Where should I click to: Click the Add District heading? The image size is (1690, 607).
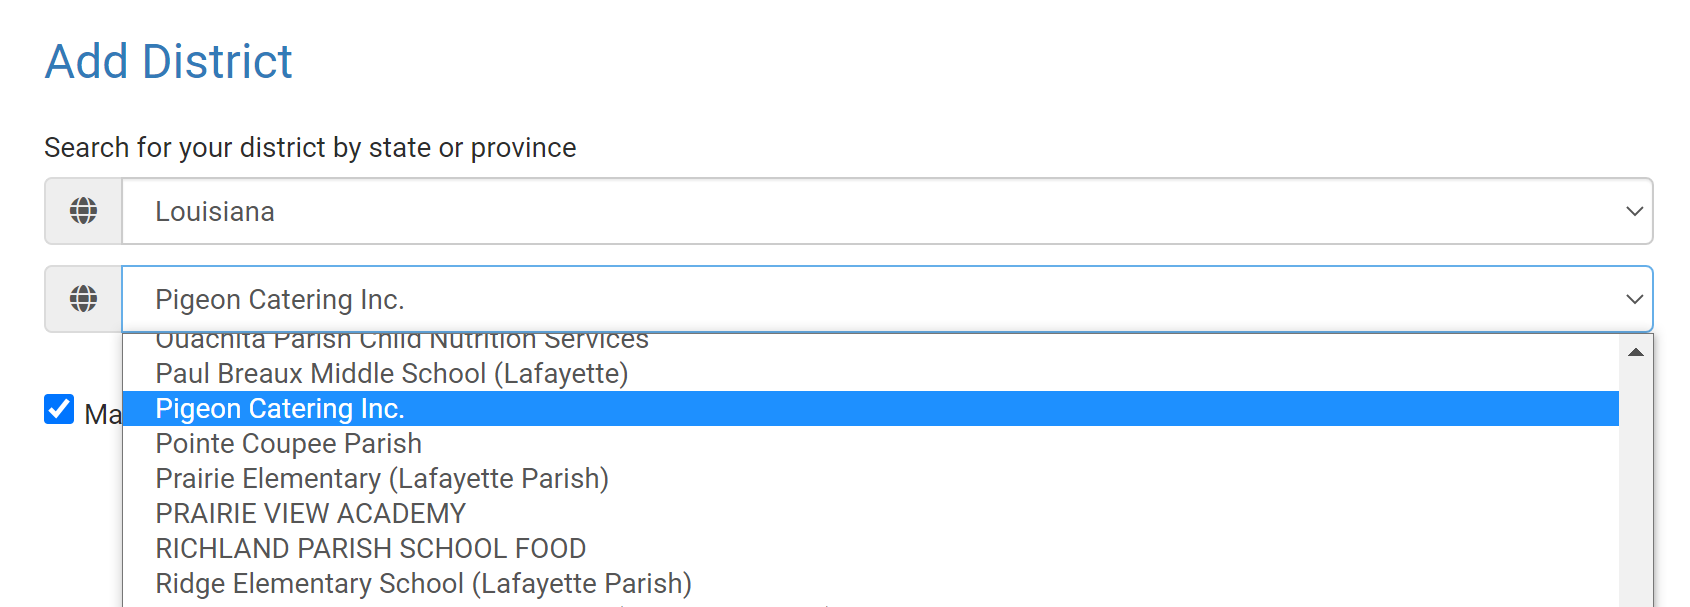[x=168, y=62]
